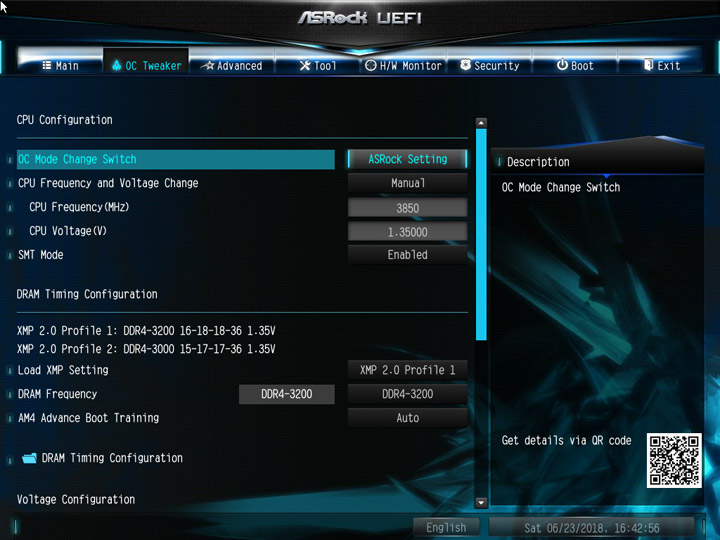Go to the Tool tab
Viewport: 720px width, 540px height.
(x=318, y=65)
